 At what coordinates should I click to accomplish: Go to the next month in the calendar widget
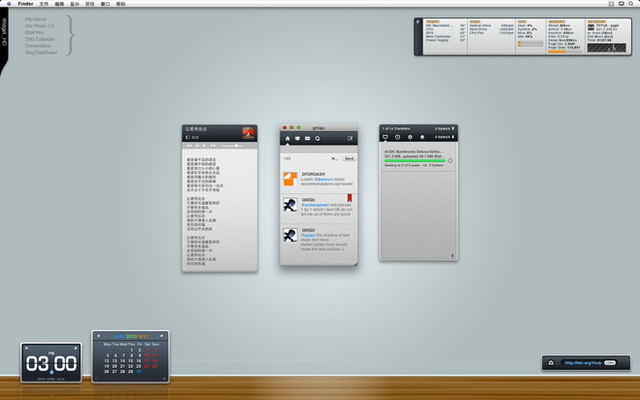tap(162, 336)
